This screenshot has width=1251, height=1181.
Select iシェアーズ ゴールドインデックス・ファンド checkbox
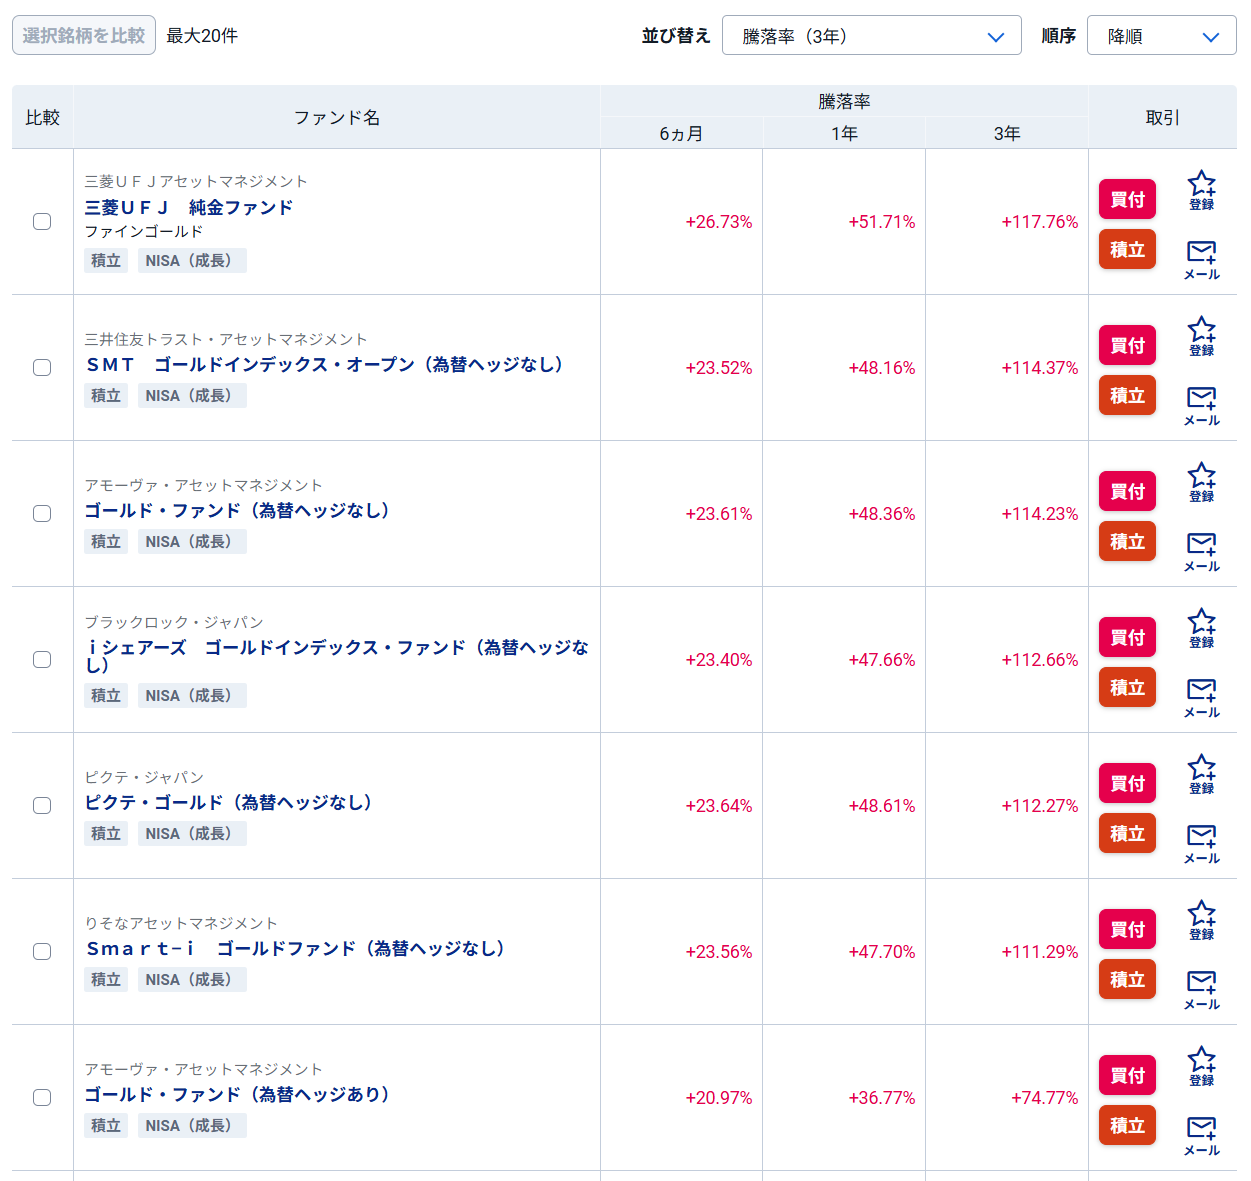click(42, 659)
